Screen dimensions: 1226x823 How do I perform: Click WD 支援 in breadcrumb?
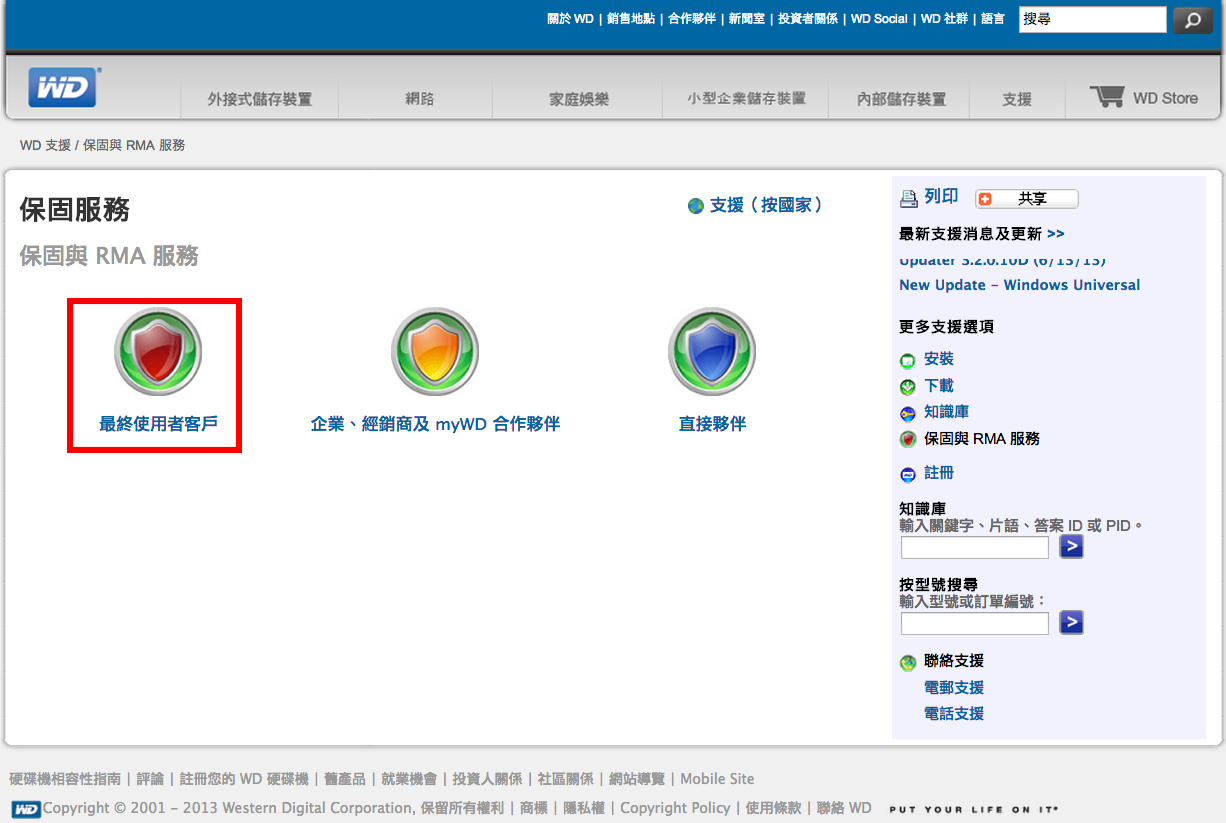click(45, 146)
